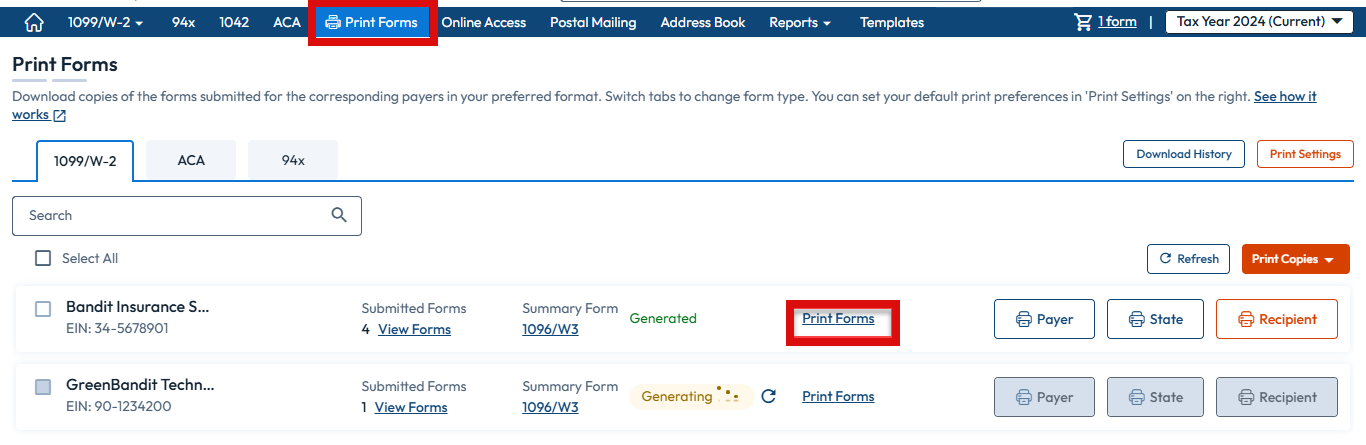
Task: Open the Reports dropdown menu
Action: point(800,22)
